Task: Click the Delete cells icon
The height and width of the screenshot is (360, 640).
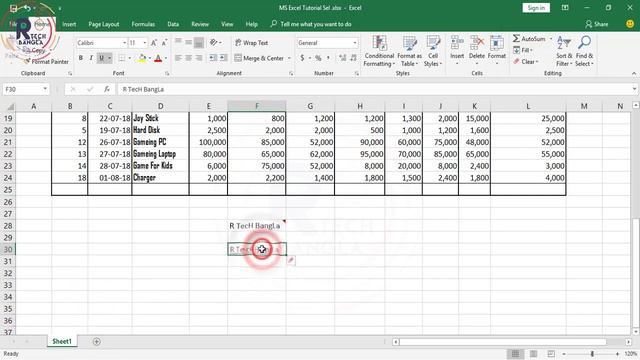Action: [477, 43]
